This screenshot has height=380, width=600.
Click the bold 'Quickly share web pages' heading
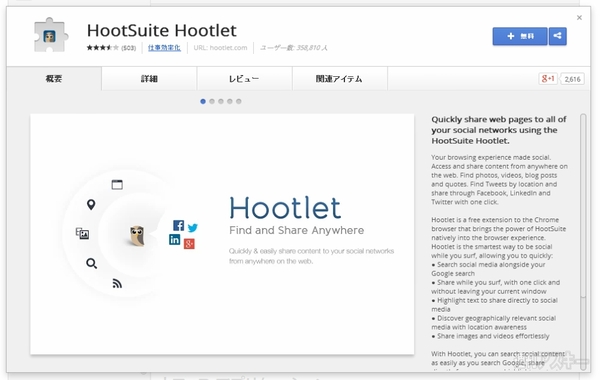499,130
